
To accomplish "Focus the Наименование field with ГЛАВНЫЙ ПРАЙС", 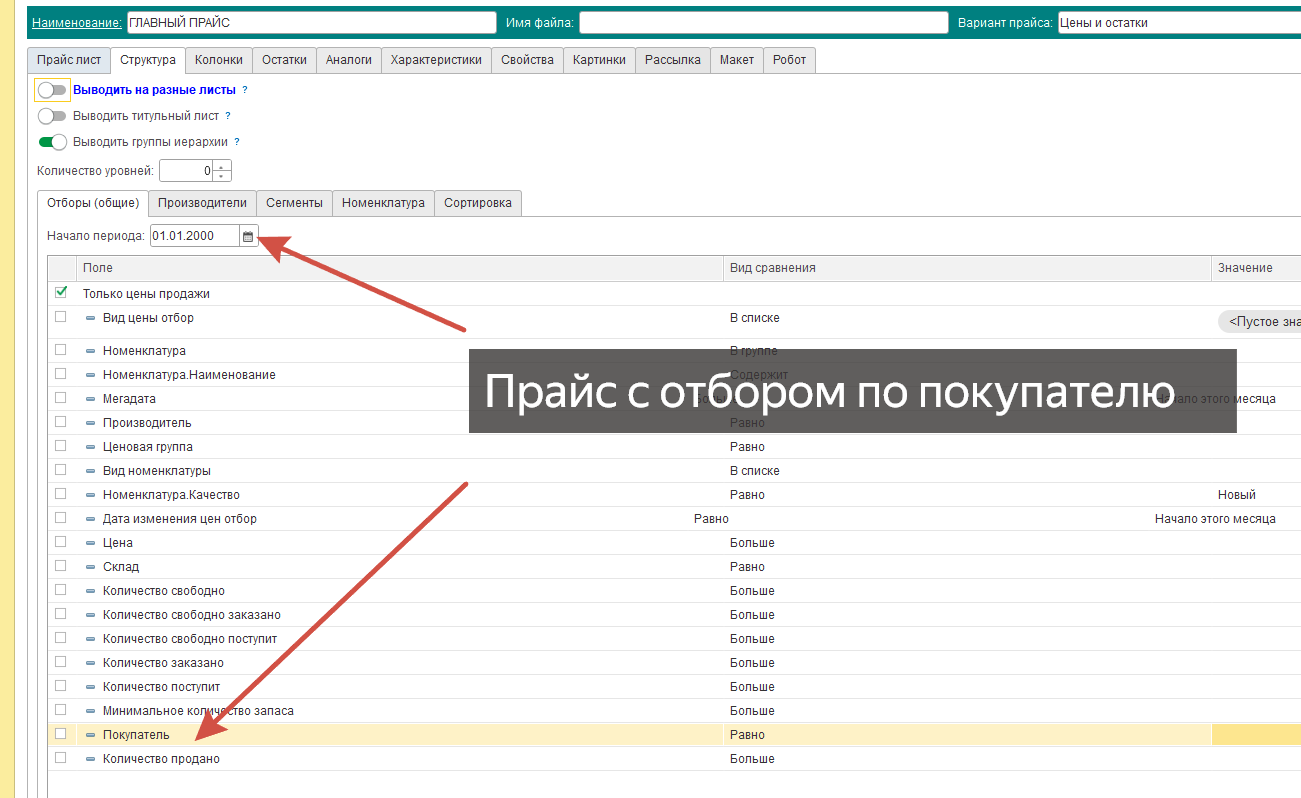I will (311, 22).
